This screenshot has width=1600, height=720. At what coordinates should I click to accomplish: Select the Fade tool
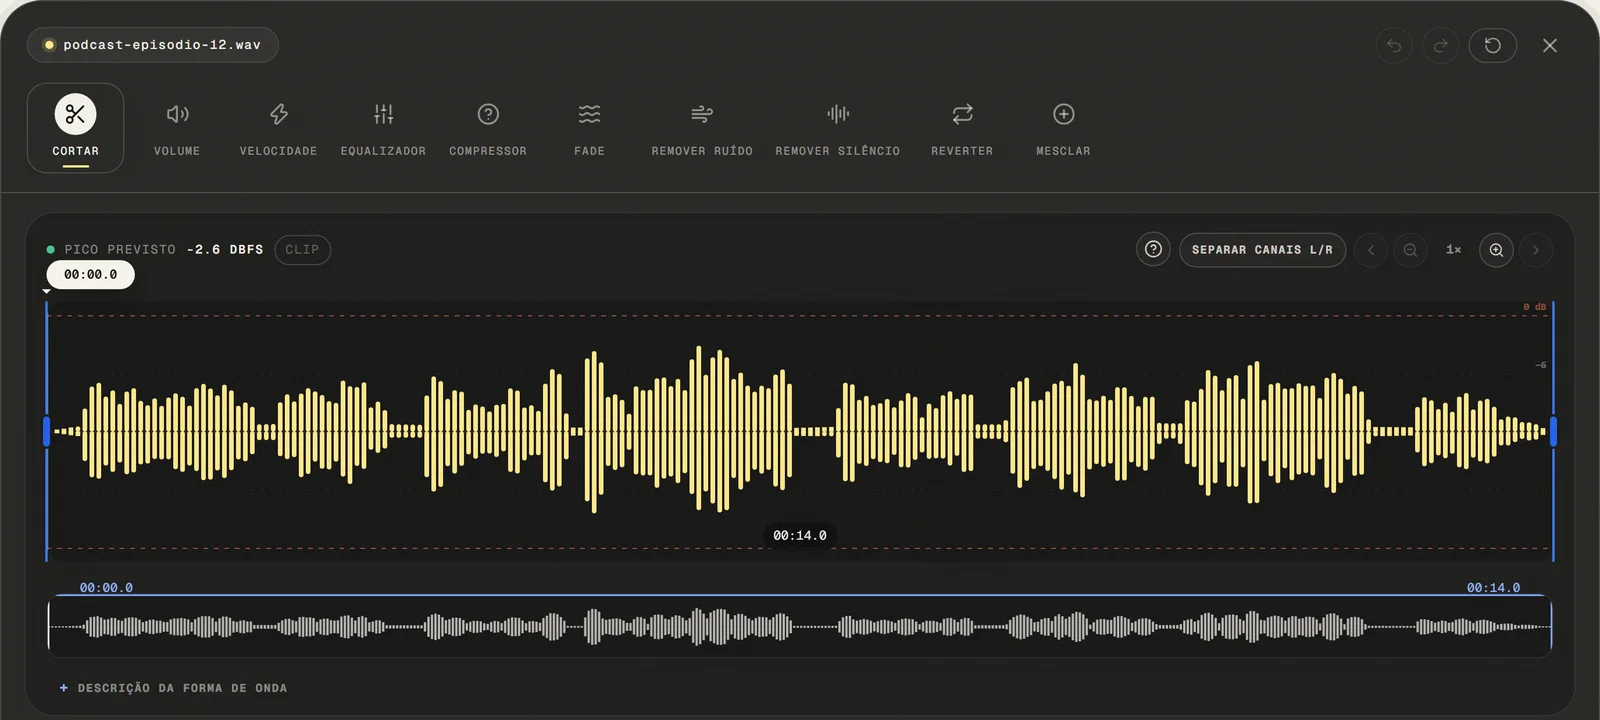(590, 128)
